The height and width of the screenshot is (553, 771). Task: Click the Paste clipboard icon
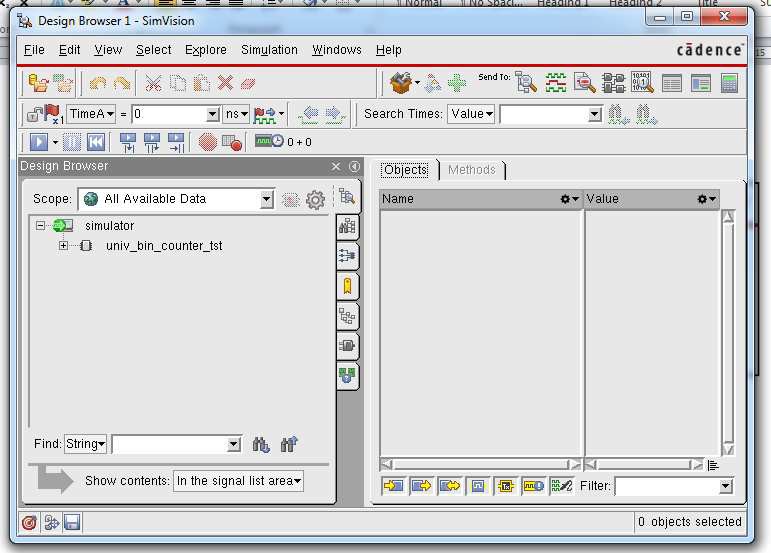pos(201,84)
